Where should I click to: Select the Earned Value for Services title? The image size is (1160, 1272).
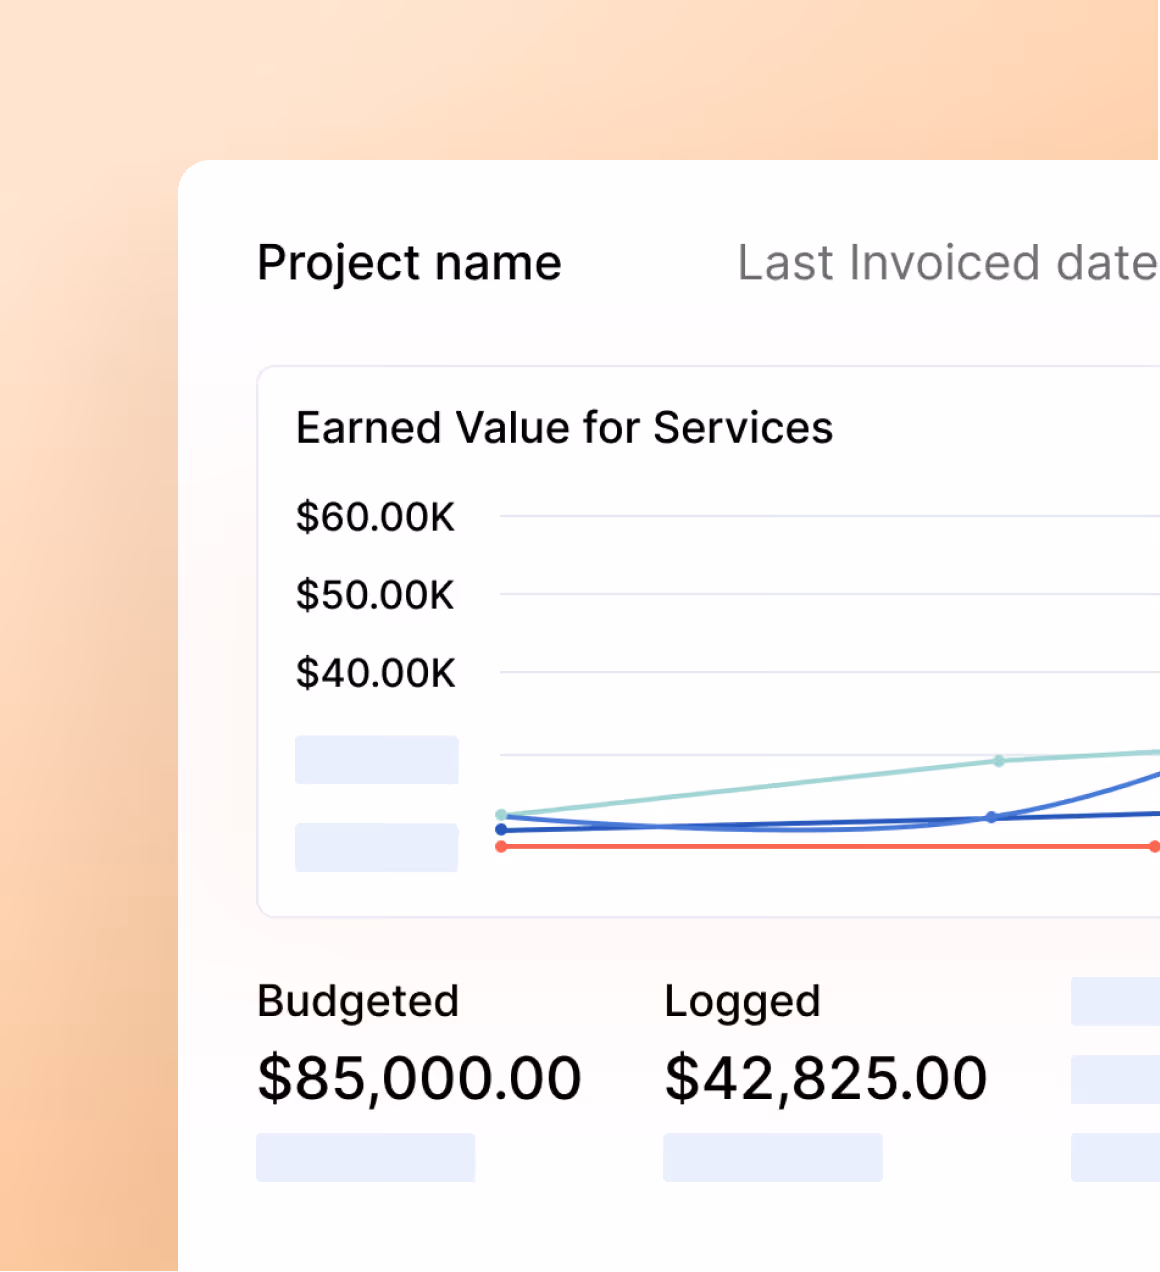(565, 428)
